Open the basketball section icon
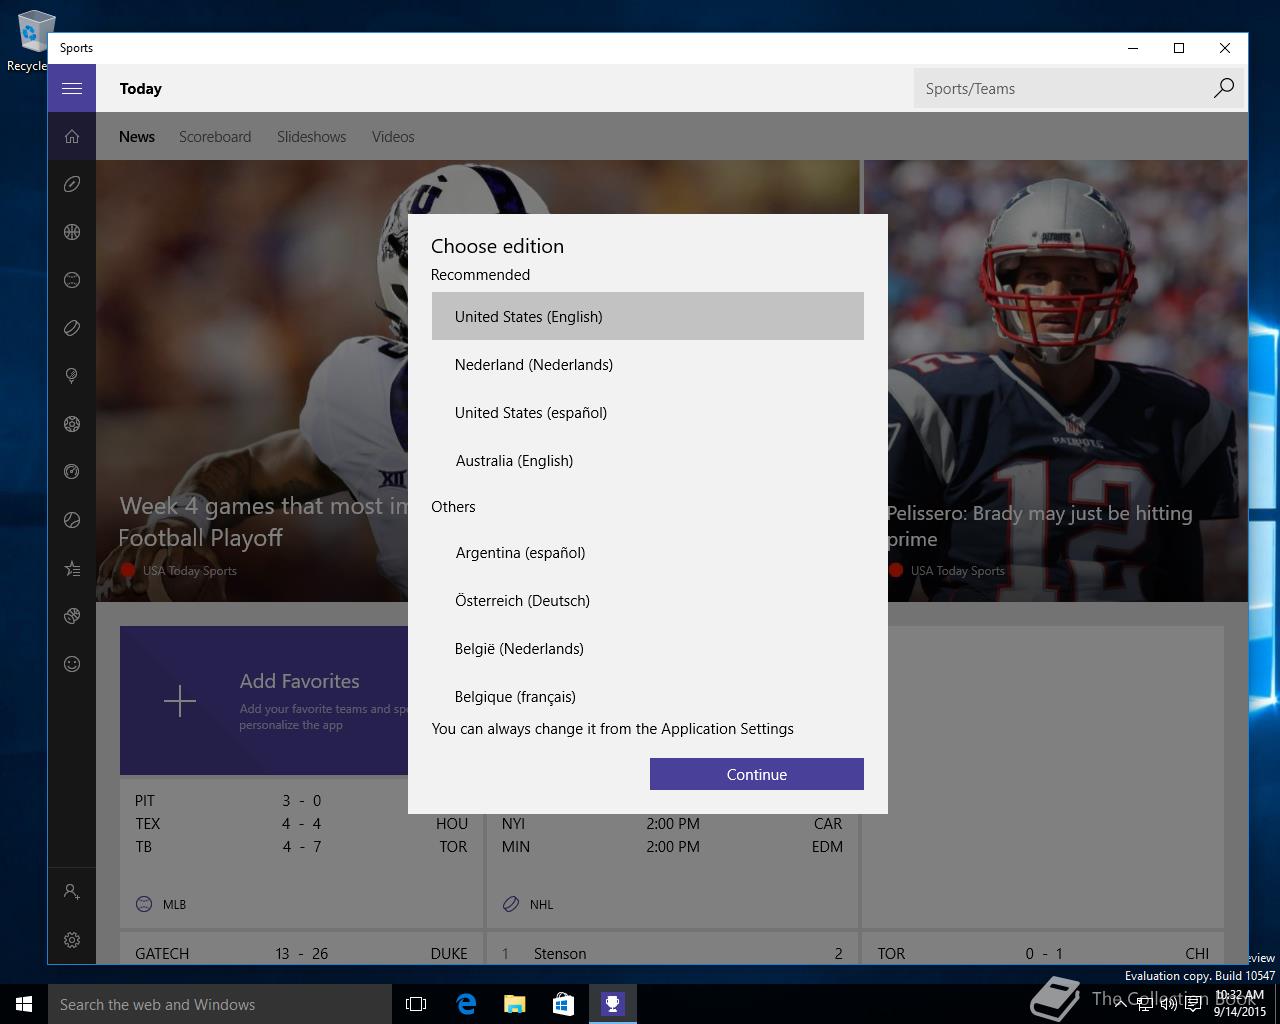This screenshot has width=1280, height=1024. point(72,232)
